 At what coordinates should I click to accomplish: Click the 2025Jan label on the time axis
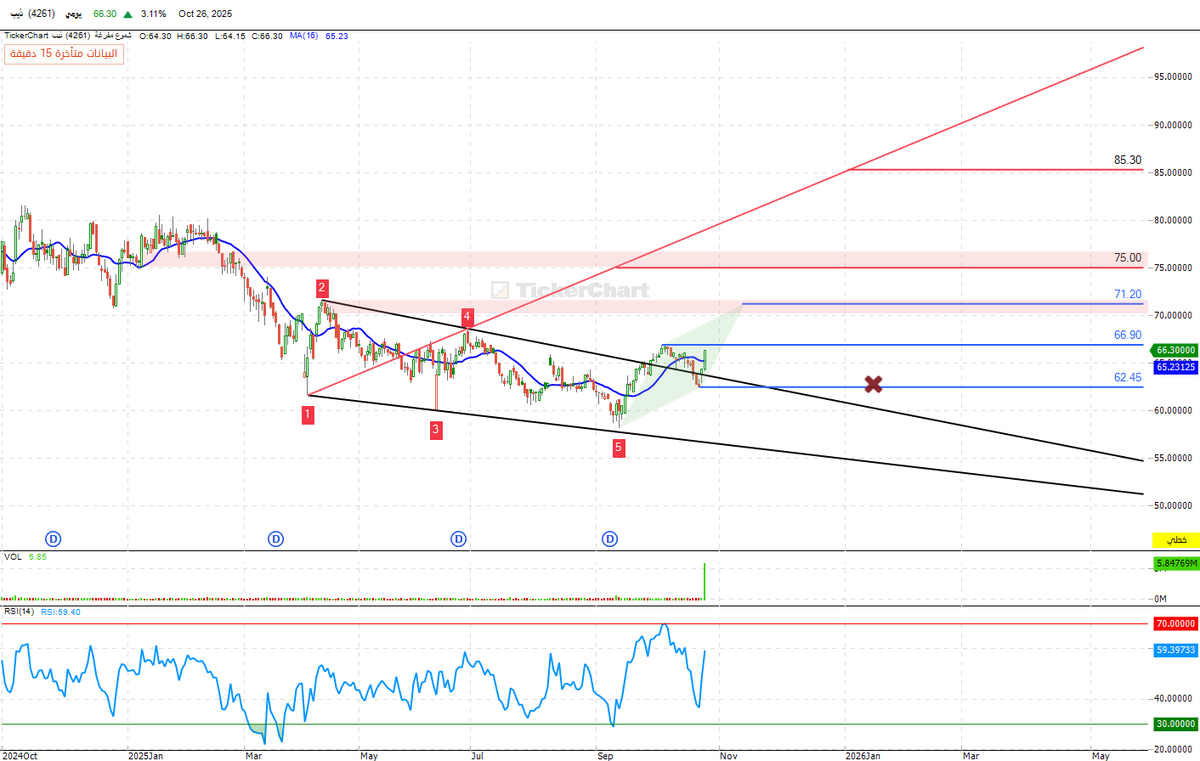[146, 755]
